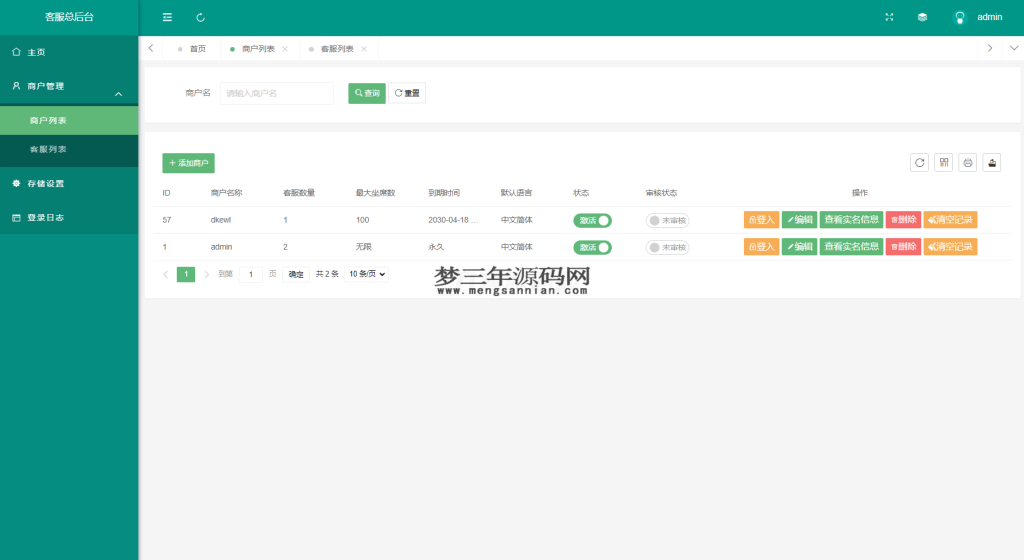Toggle fullscreen mode icon in header
Screen dimensions: 1024x560
tap(889, 17)
